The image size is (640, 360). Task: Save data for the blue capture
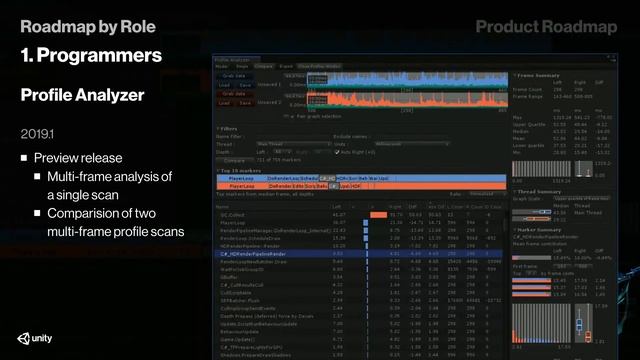tap(245, 85)
